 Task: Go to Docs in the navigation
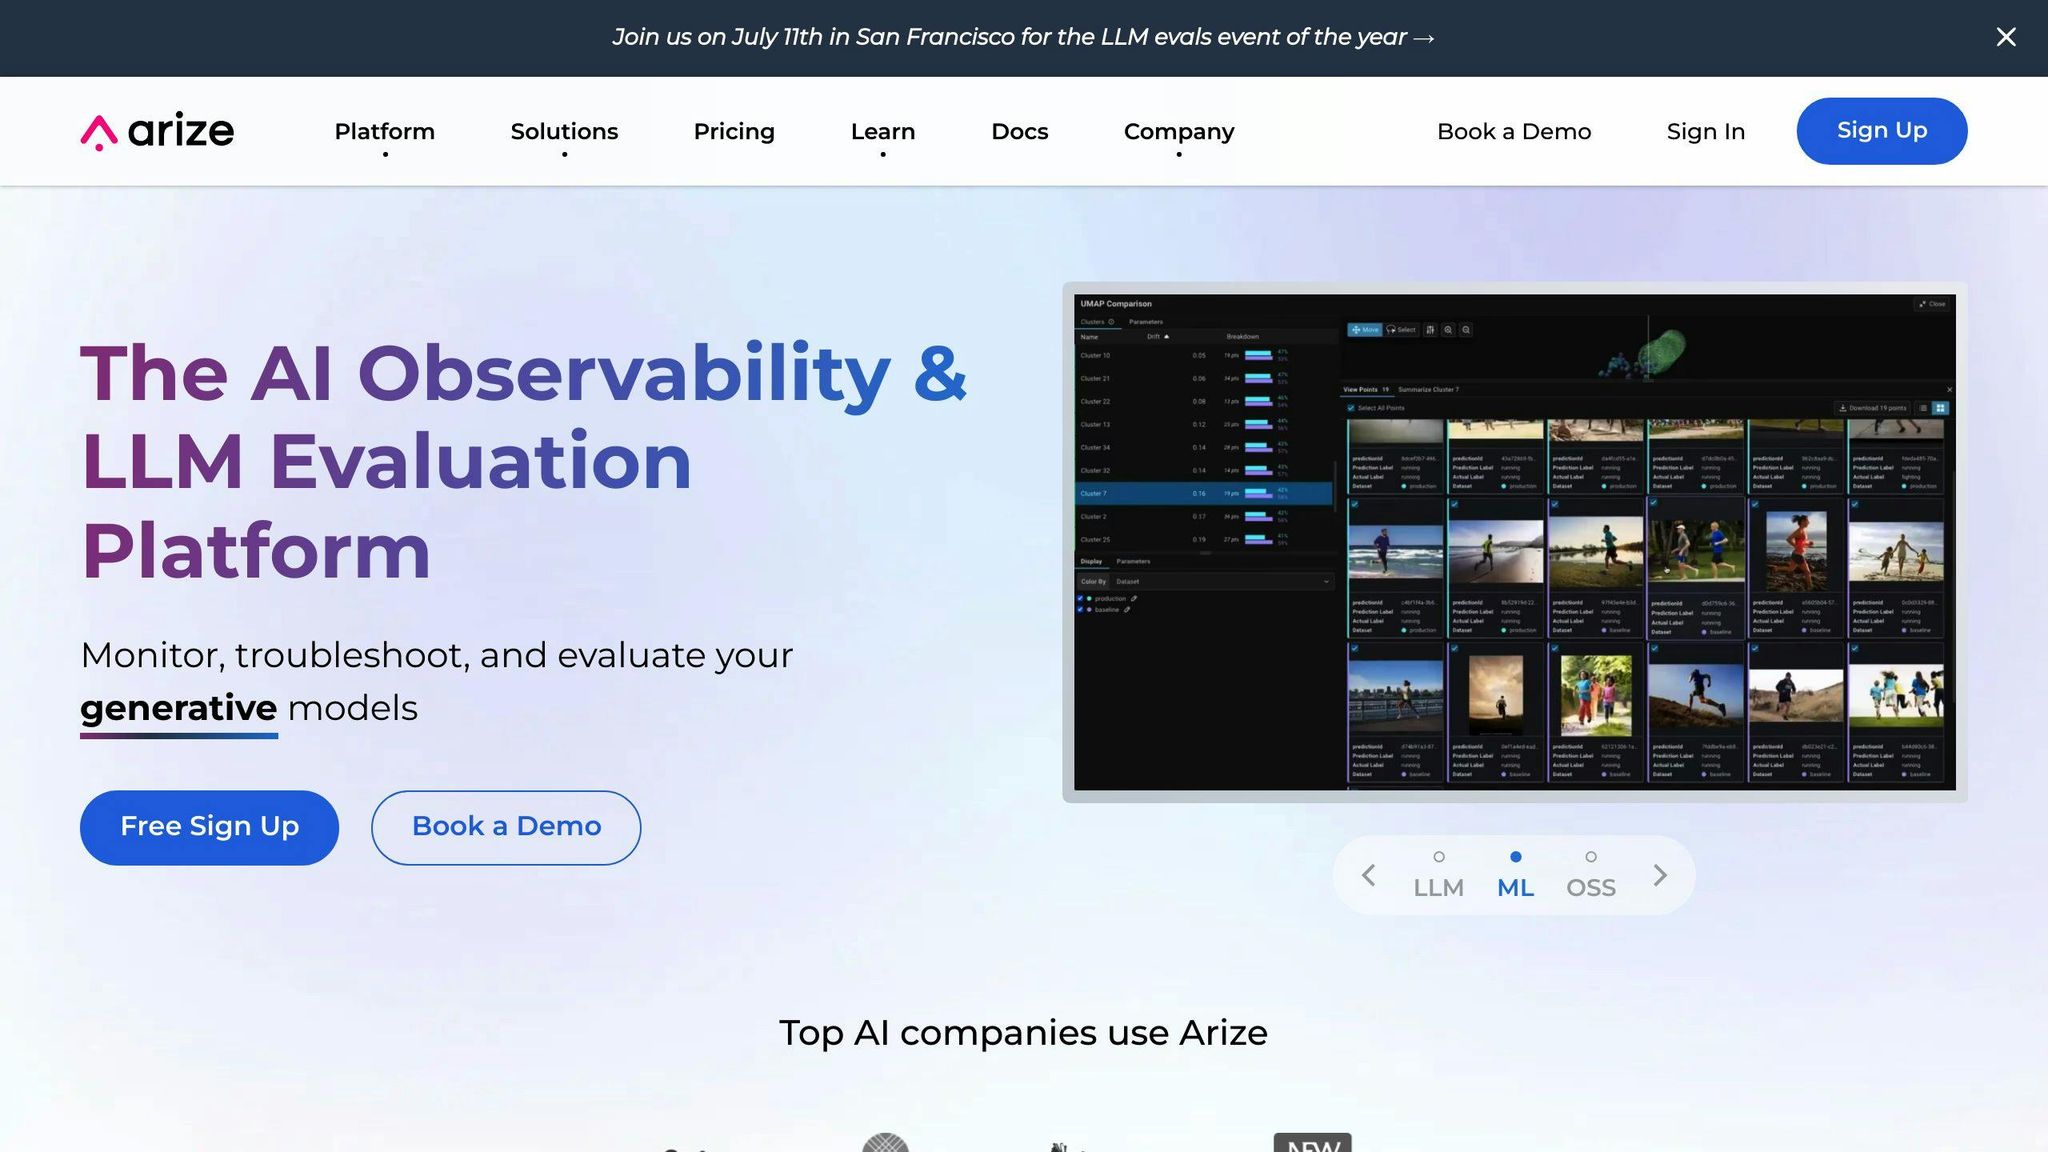[x=1019, y=131]
